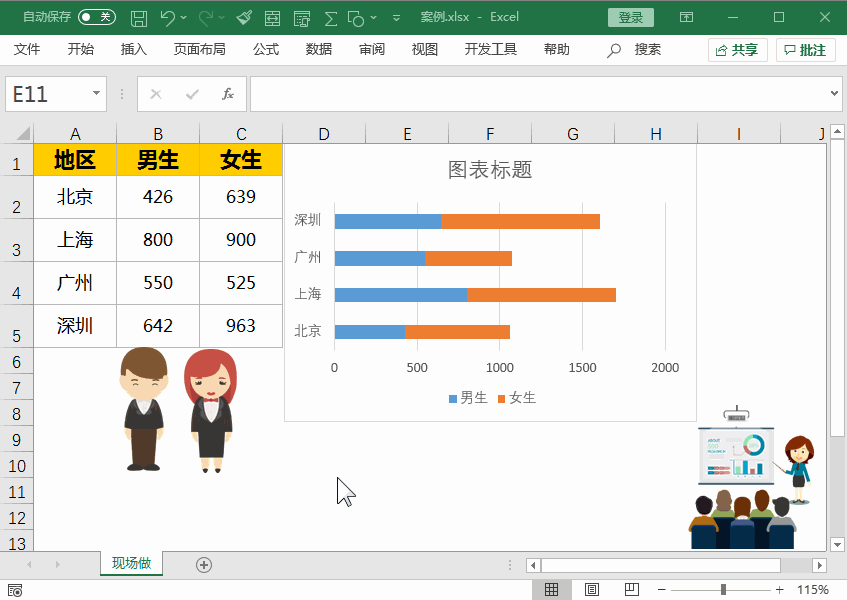Click the merge cells icon in quick access toolbar
This screenshot has width=847, height=600.
(x=272, y=18)
